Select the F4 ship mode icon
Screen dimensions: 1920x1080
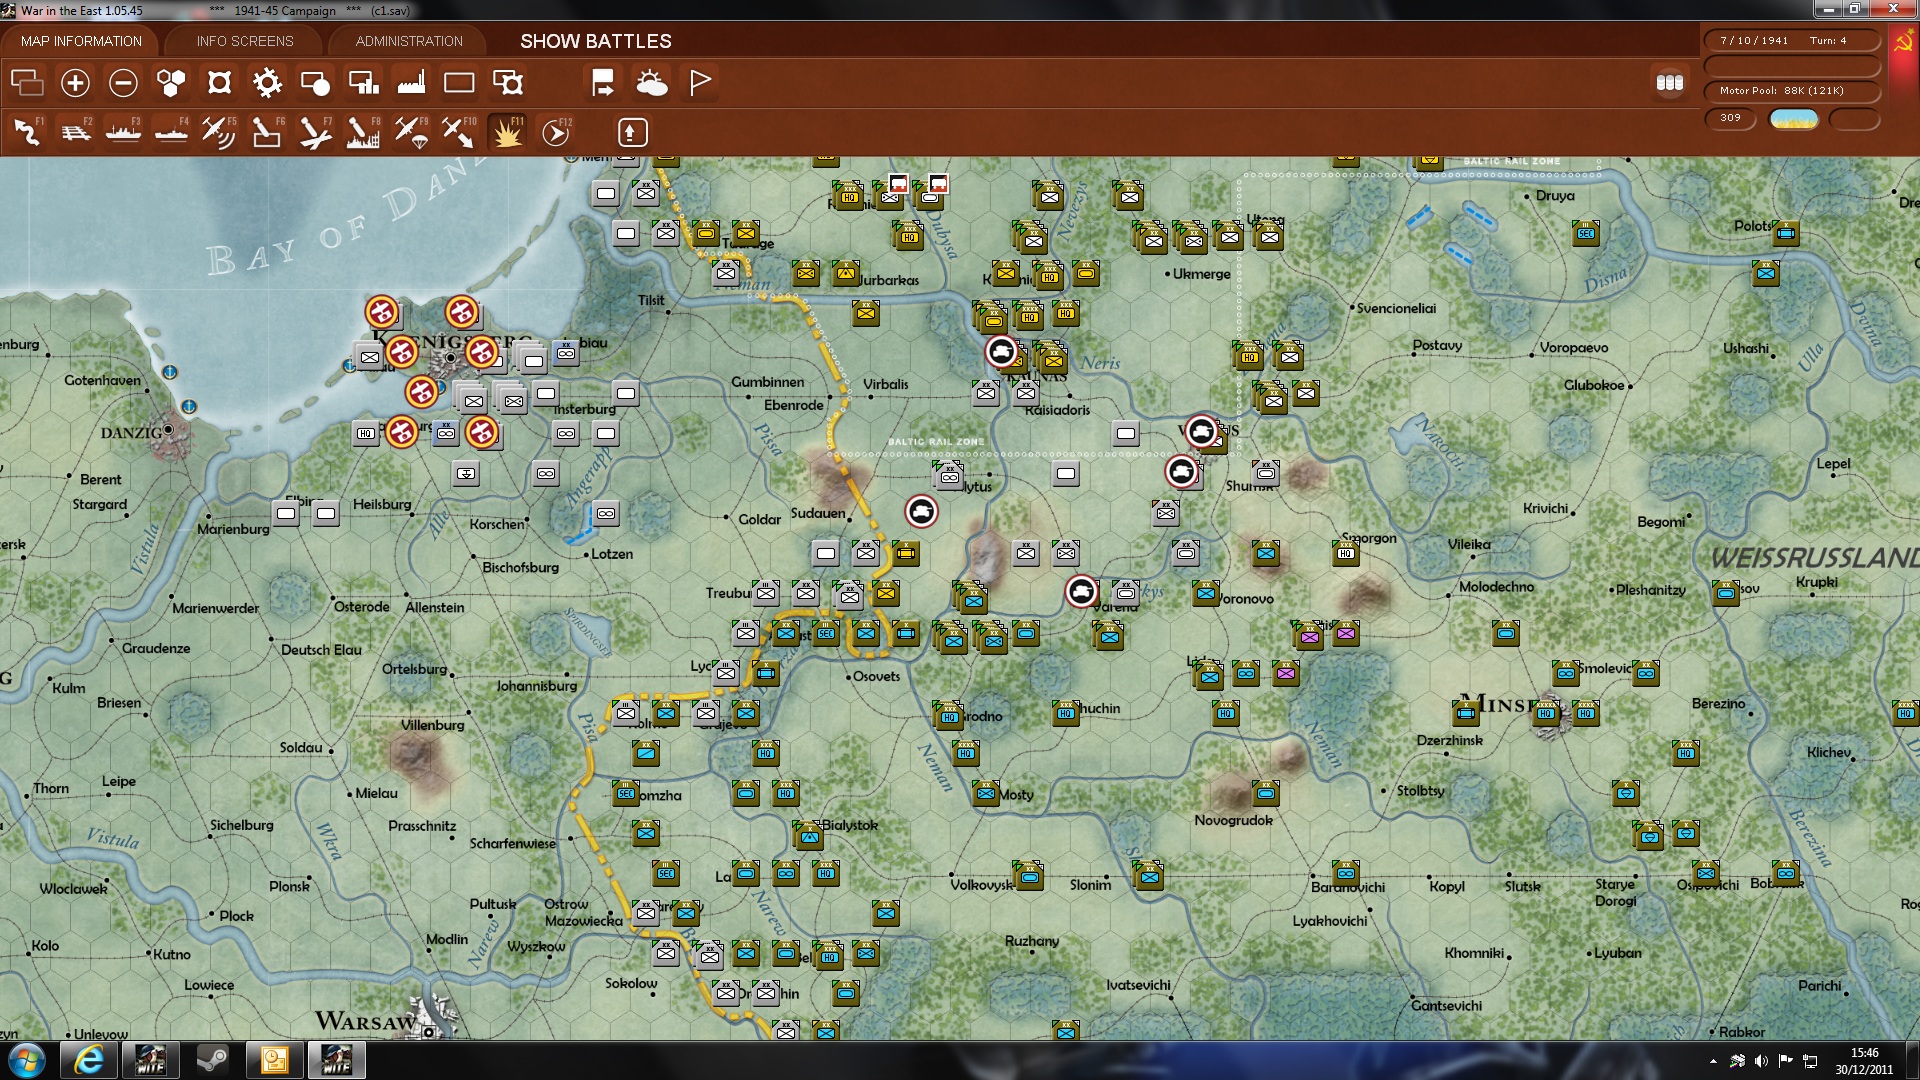click(171, 132)
